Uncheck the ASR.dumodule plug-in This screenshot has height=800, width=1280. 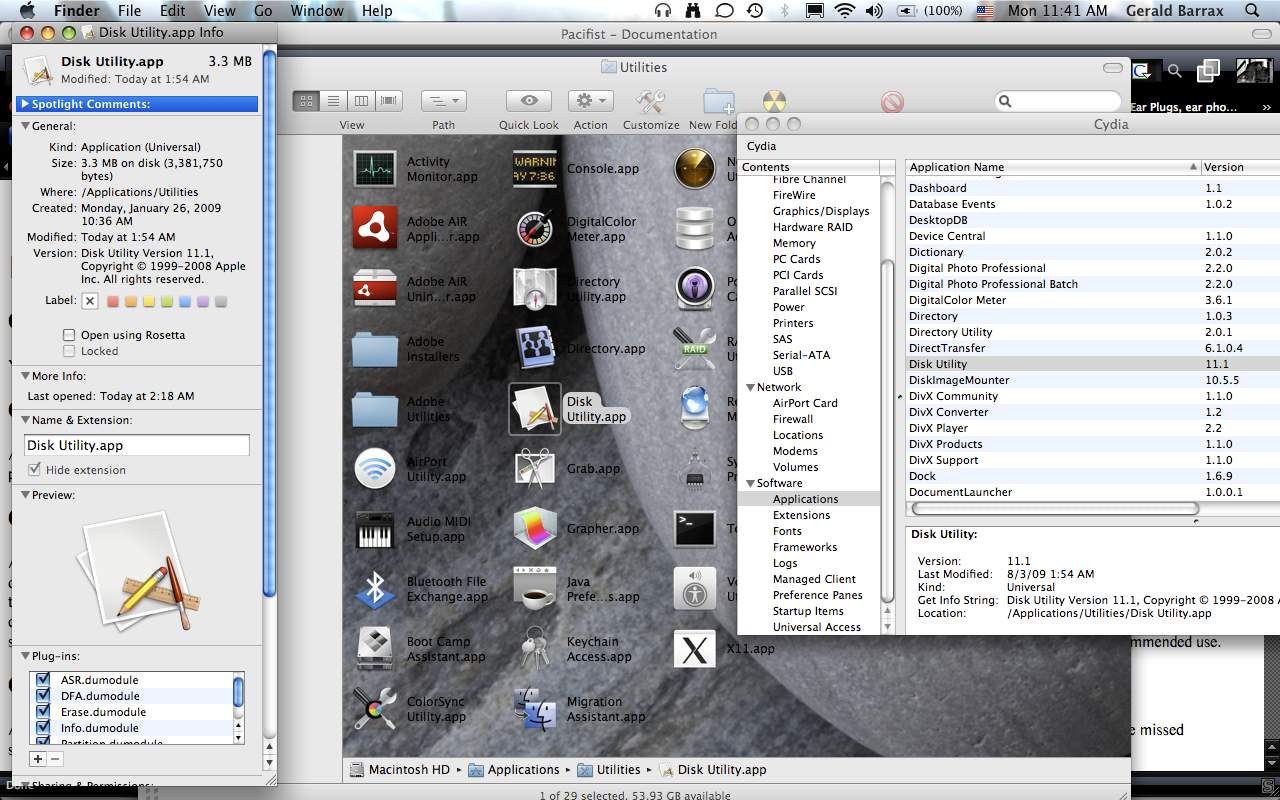click(43, 680)
